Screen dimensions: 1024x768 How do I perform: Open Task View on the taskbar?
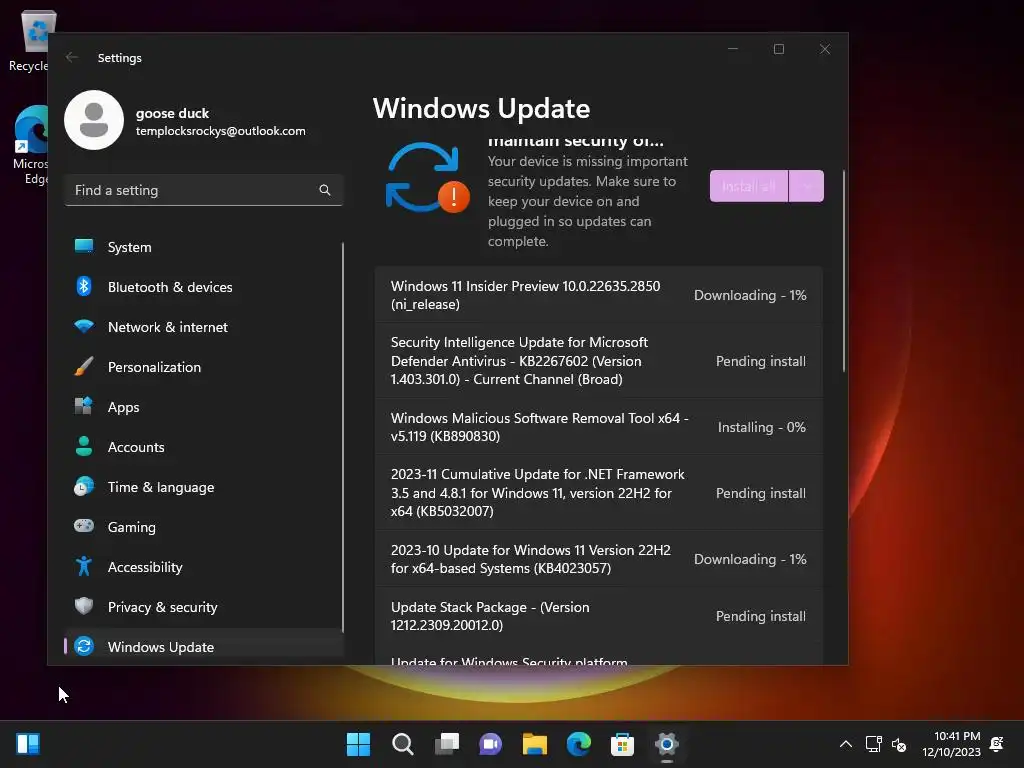click(447, 744)
